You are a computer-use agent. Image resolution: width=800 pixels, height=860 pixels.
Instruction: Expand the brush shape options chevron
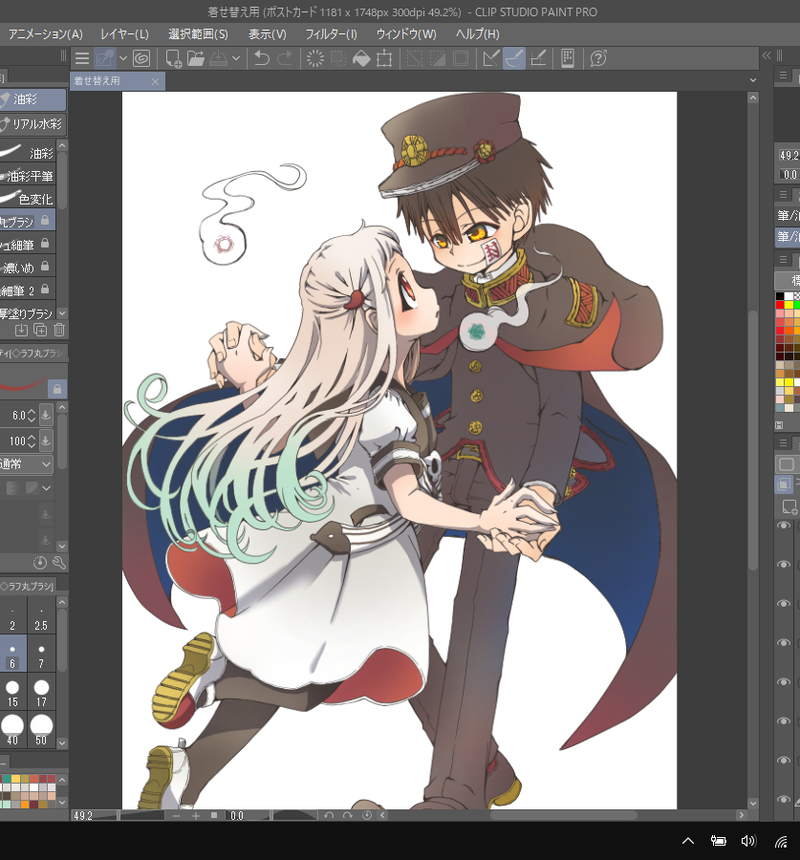tap(47, 488)
